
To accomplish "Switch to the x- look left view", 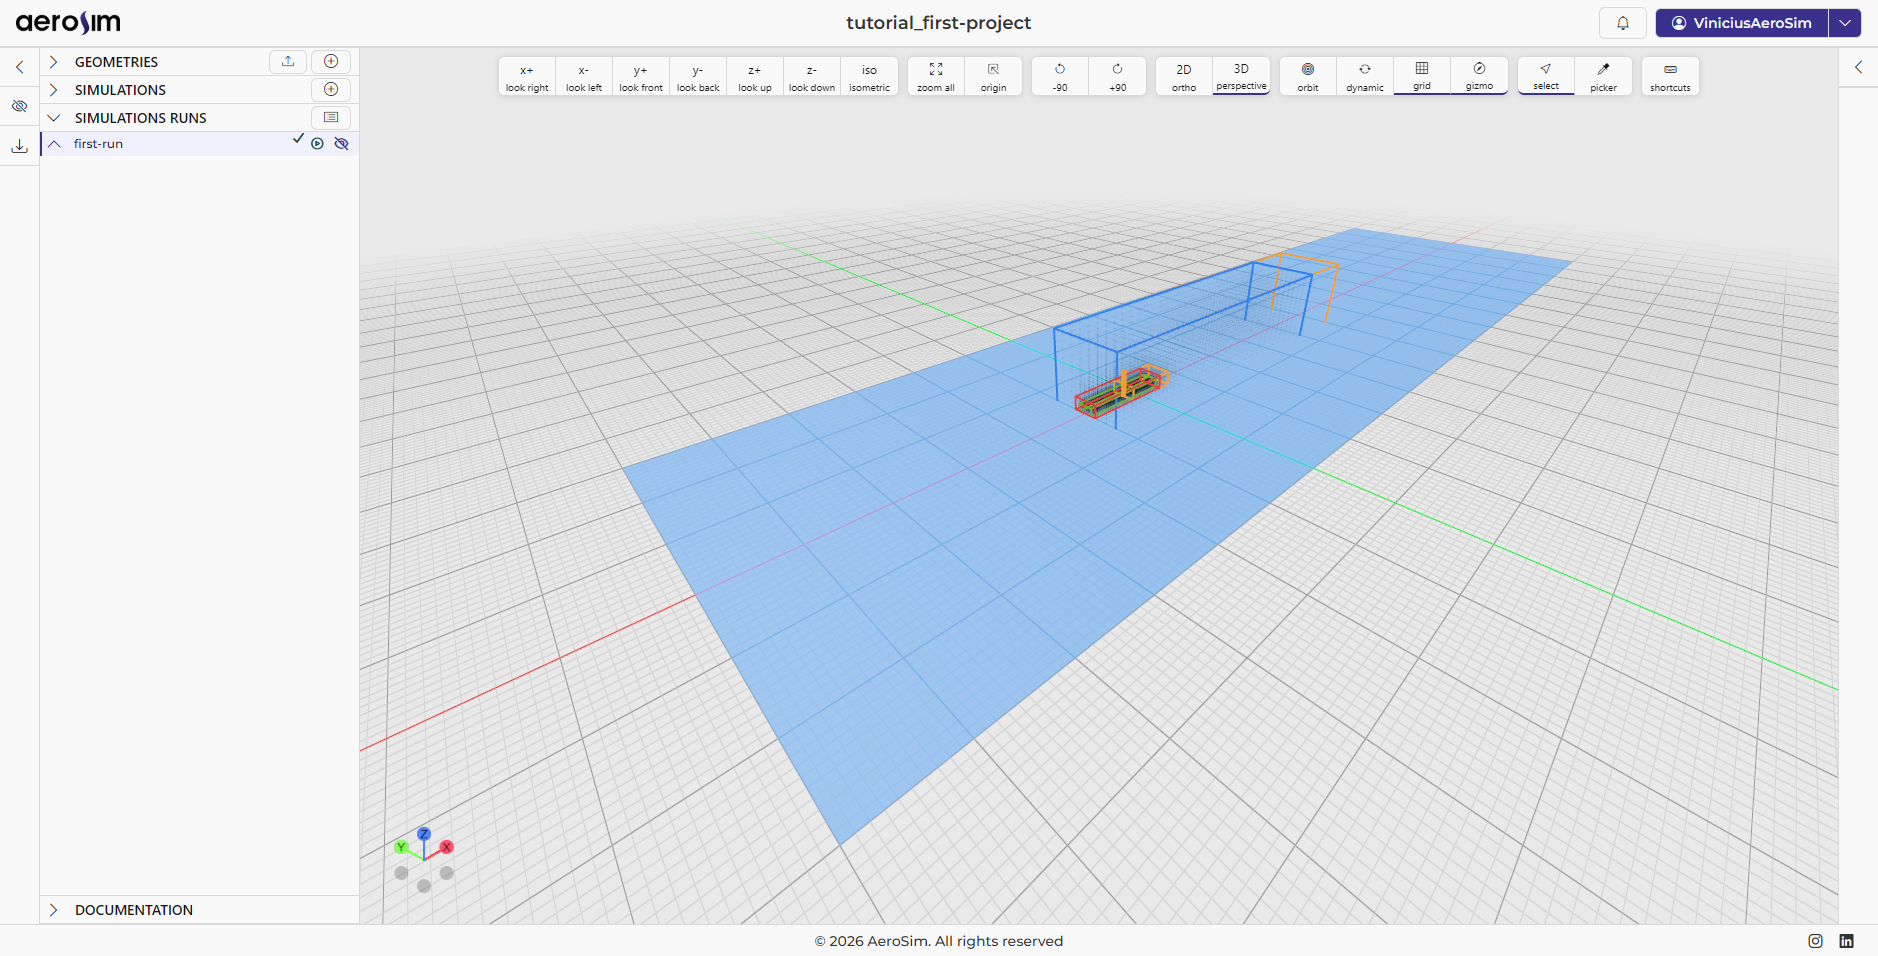I will 584,77.
